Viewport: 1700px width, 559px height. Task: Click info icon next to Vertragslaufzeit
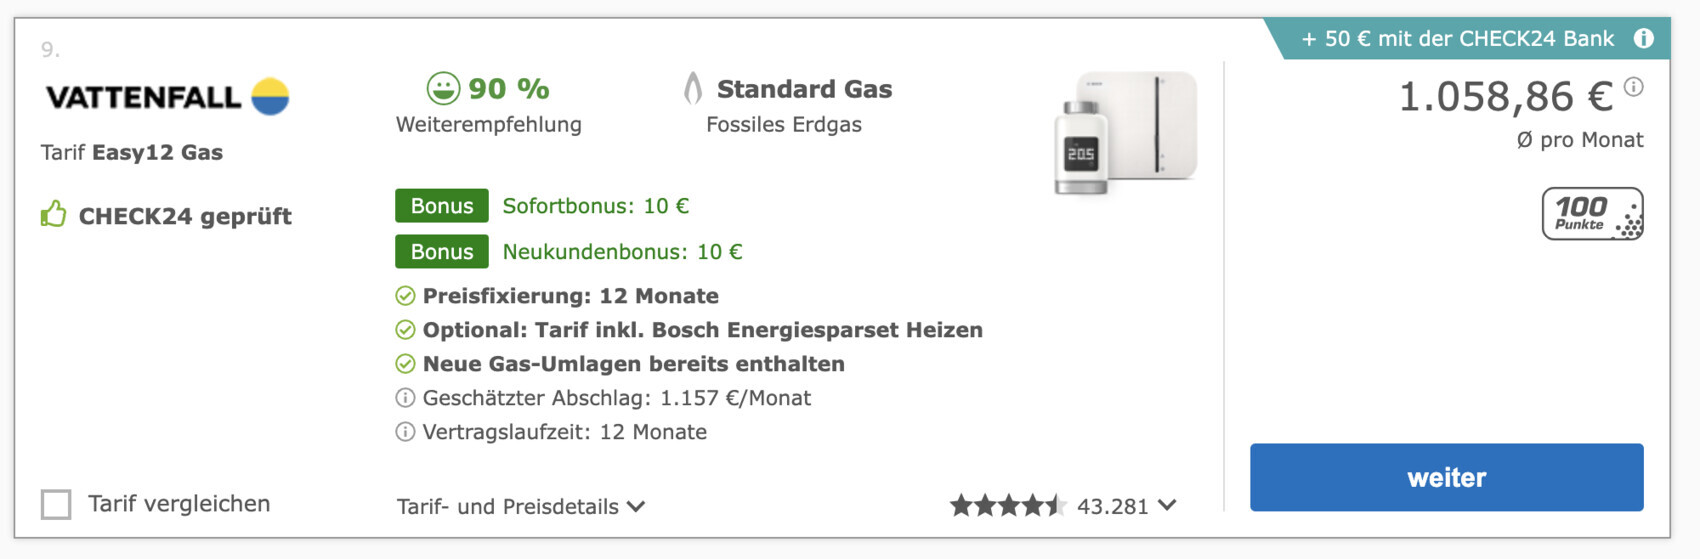405,432
